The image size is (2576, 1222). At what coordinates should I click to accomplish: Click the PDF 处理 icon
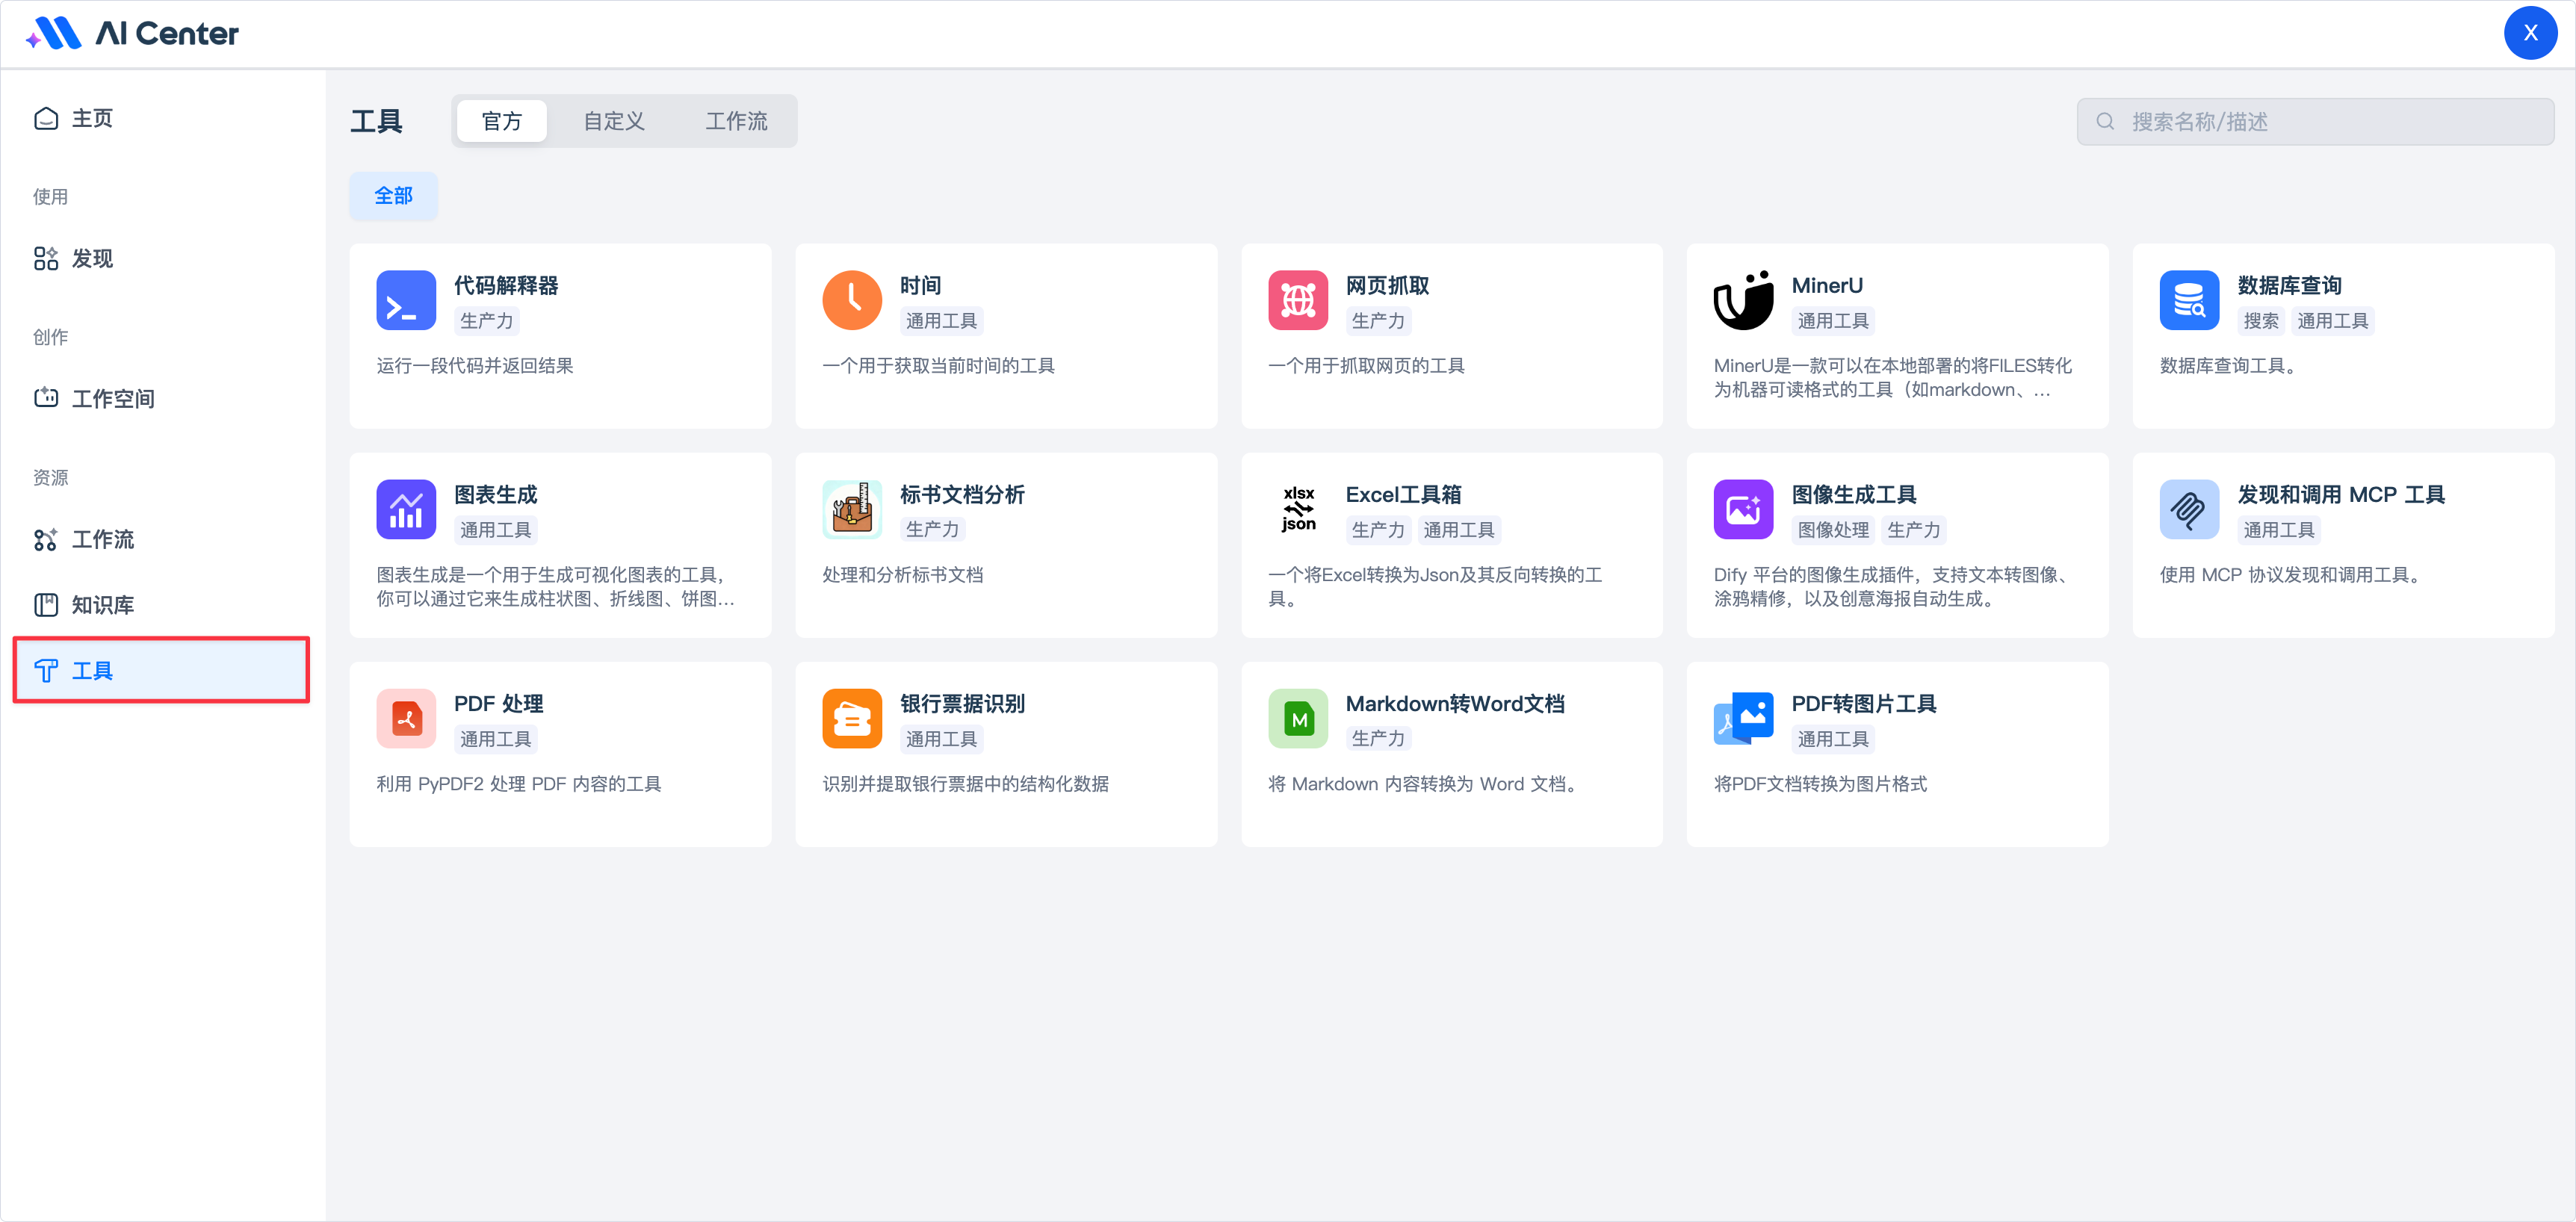pyautogui.click(x=406, y=718)
